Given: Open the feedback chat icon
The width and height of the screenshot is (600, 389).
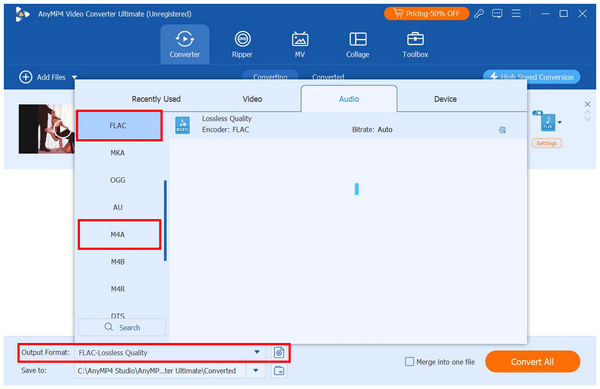Looking at the screenshot, I should click(x=497, y=14).
